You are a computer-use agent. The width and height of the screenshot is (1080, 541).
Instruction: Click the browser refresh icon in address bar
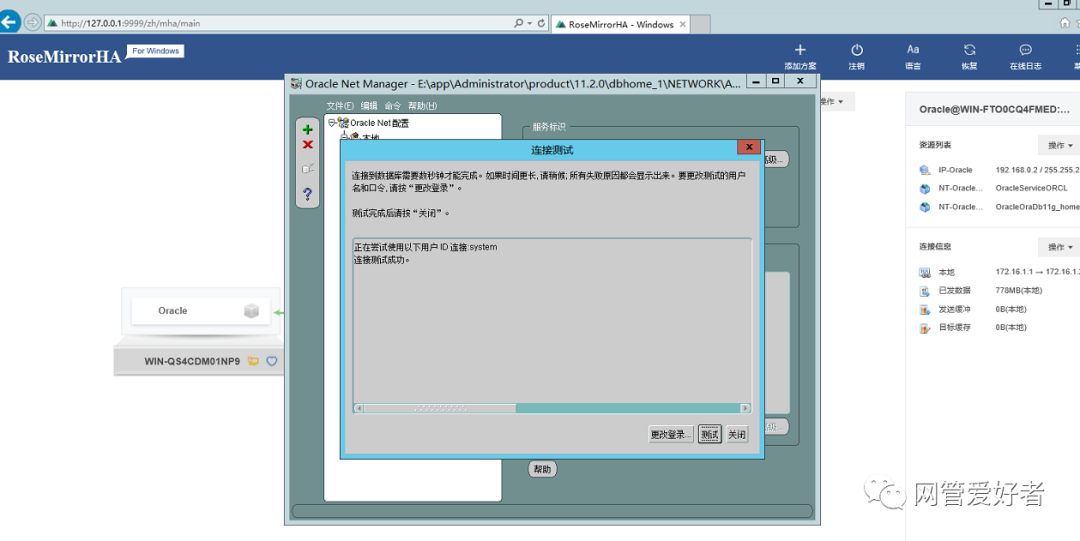coord(541,23)
